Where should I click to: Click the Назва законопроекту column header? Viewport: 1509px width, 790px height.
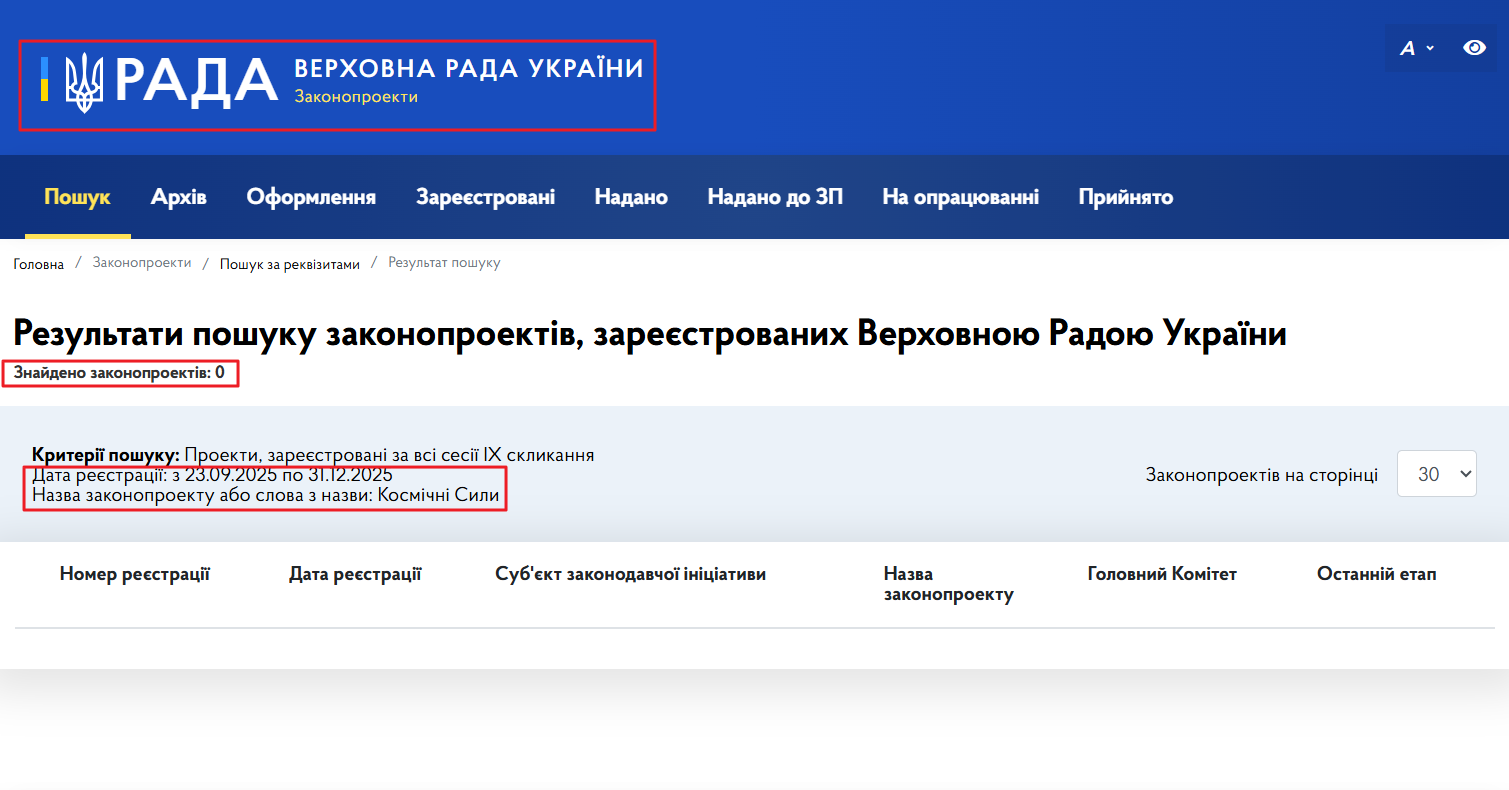point(948,584)
